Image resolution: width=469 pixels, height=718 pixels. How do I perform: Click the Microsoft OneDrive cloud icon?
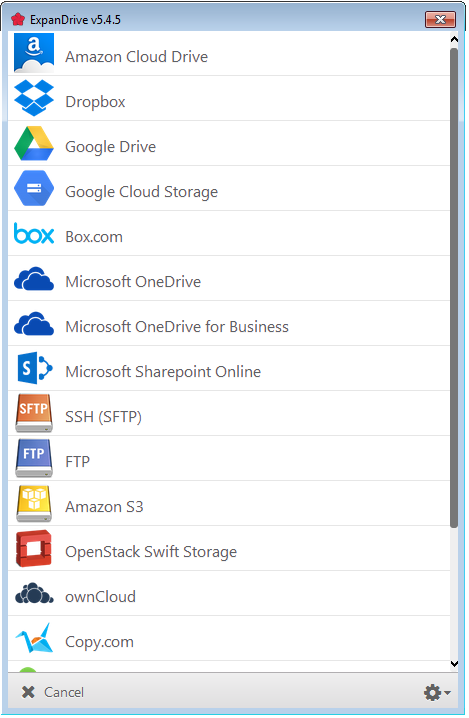pyautogui.click(x=34, y=279)
